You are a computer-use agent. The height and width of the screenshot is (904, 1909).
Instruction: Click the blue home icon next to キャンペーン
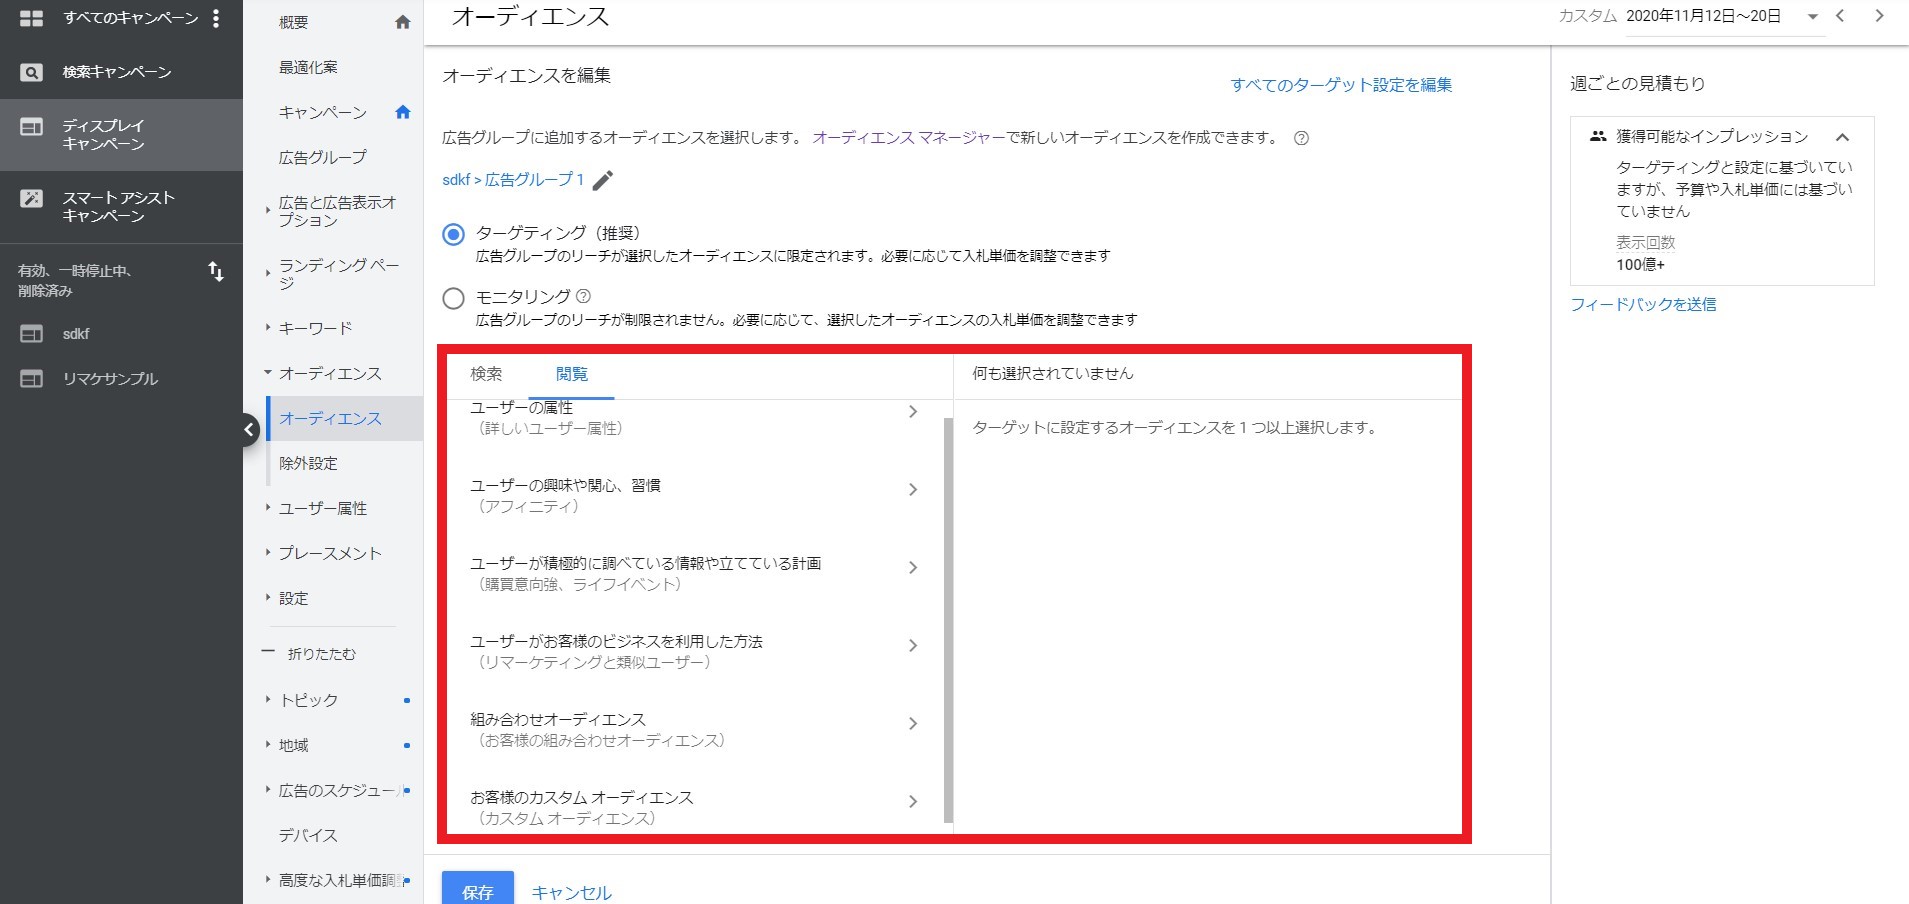[403, 112]
